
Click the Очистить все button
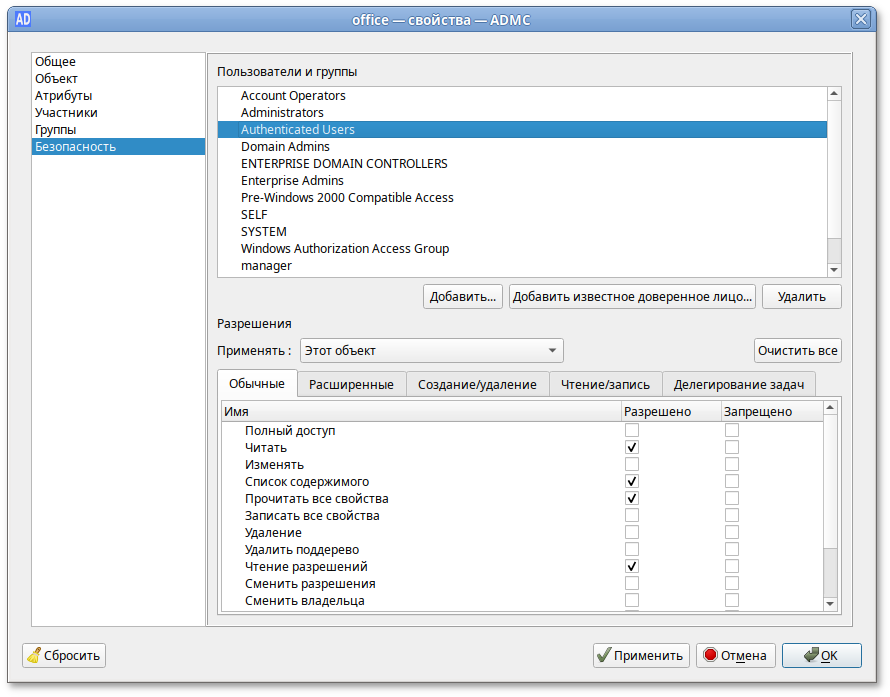pyautogui.click(x=797, y=351)
